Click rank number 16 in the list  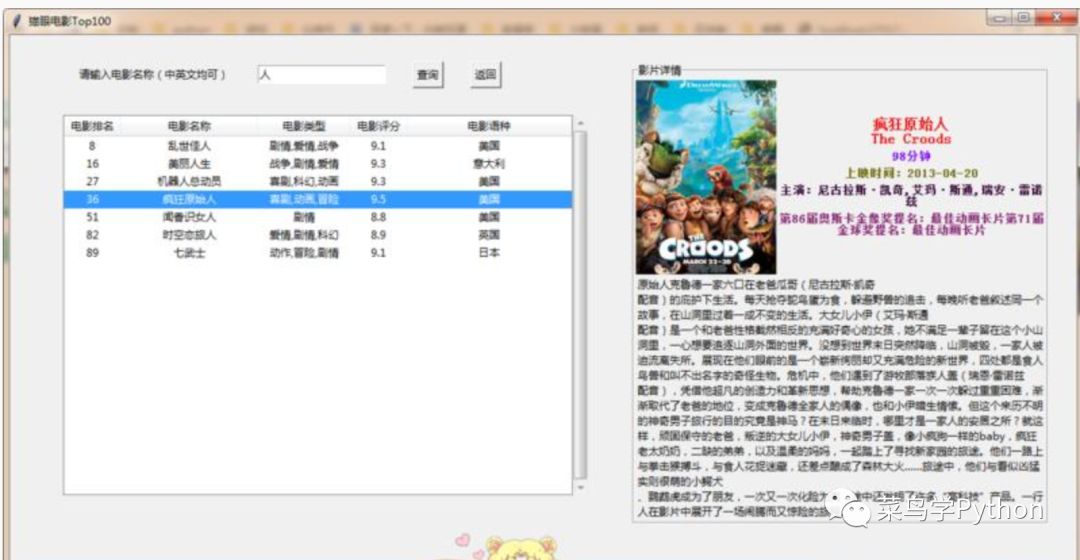pyautogui.click(x=92, y=164)
